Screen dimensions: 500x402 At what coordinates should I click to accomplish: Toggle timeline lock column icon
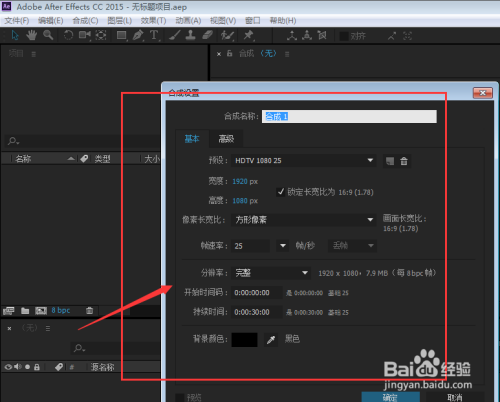pos(37,367)
